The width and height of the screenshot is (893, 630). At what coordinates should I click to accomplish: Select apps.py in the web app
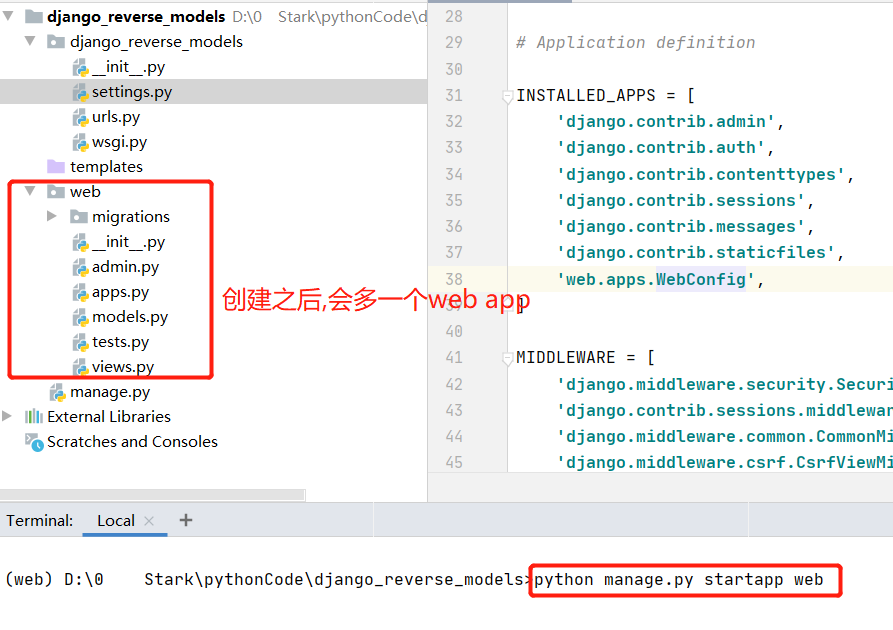click(x=121, y=292)
